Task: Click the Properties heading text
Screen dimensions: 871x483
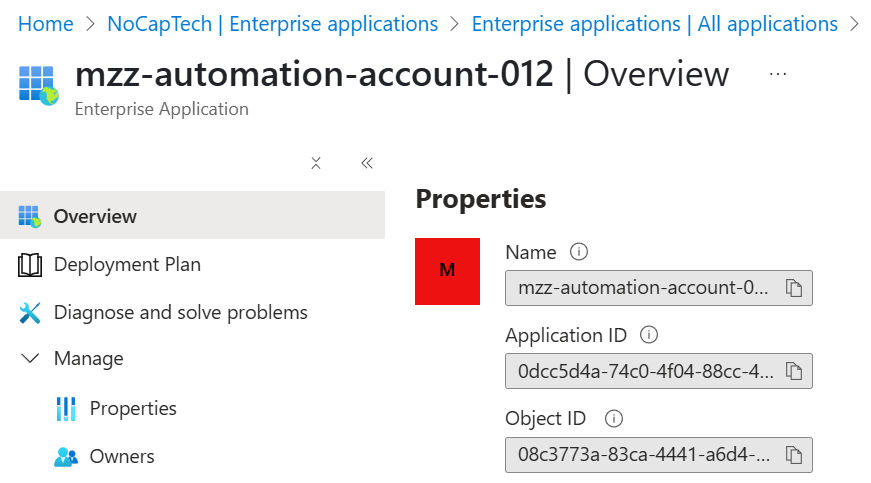Action: [480, 199]
